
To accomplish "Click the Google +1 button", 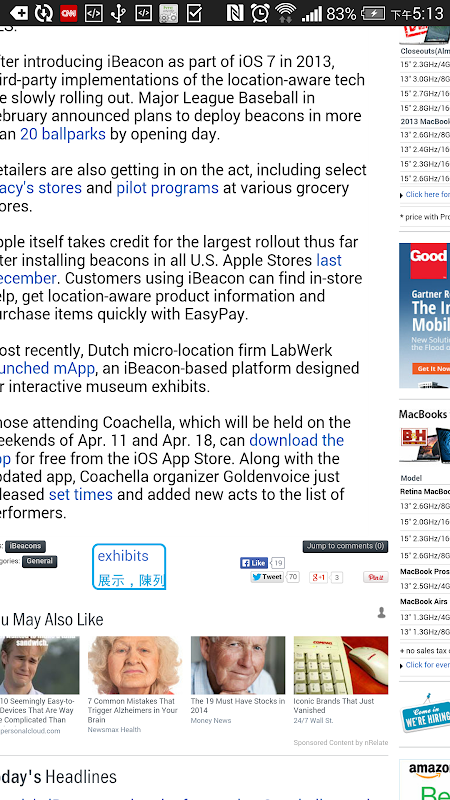I will (x=319, y=578).
